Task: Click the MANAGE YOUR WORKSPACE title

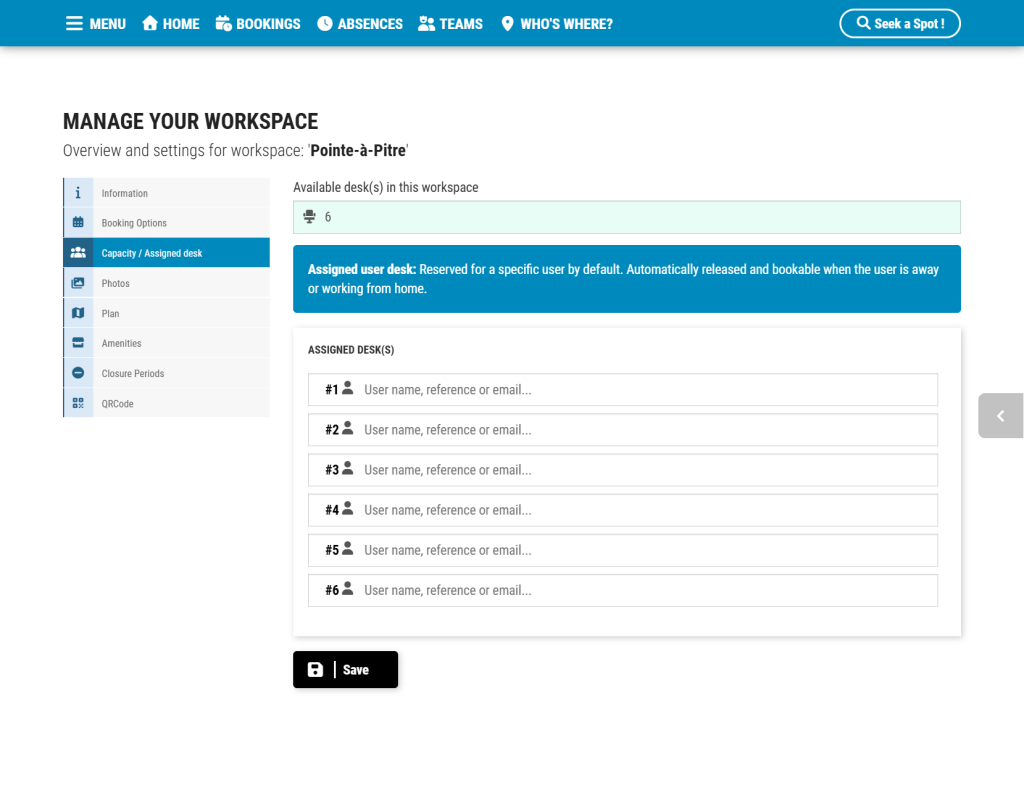Action: (191, 121)
